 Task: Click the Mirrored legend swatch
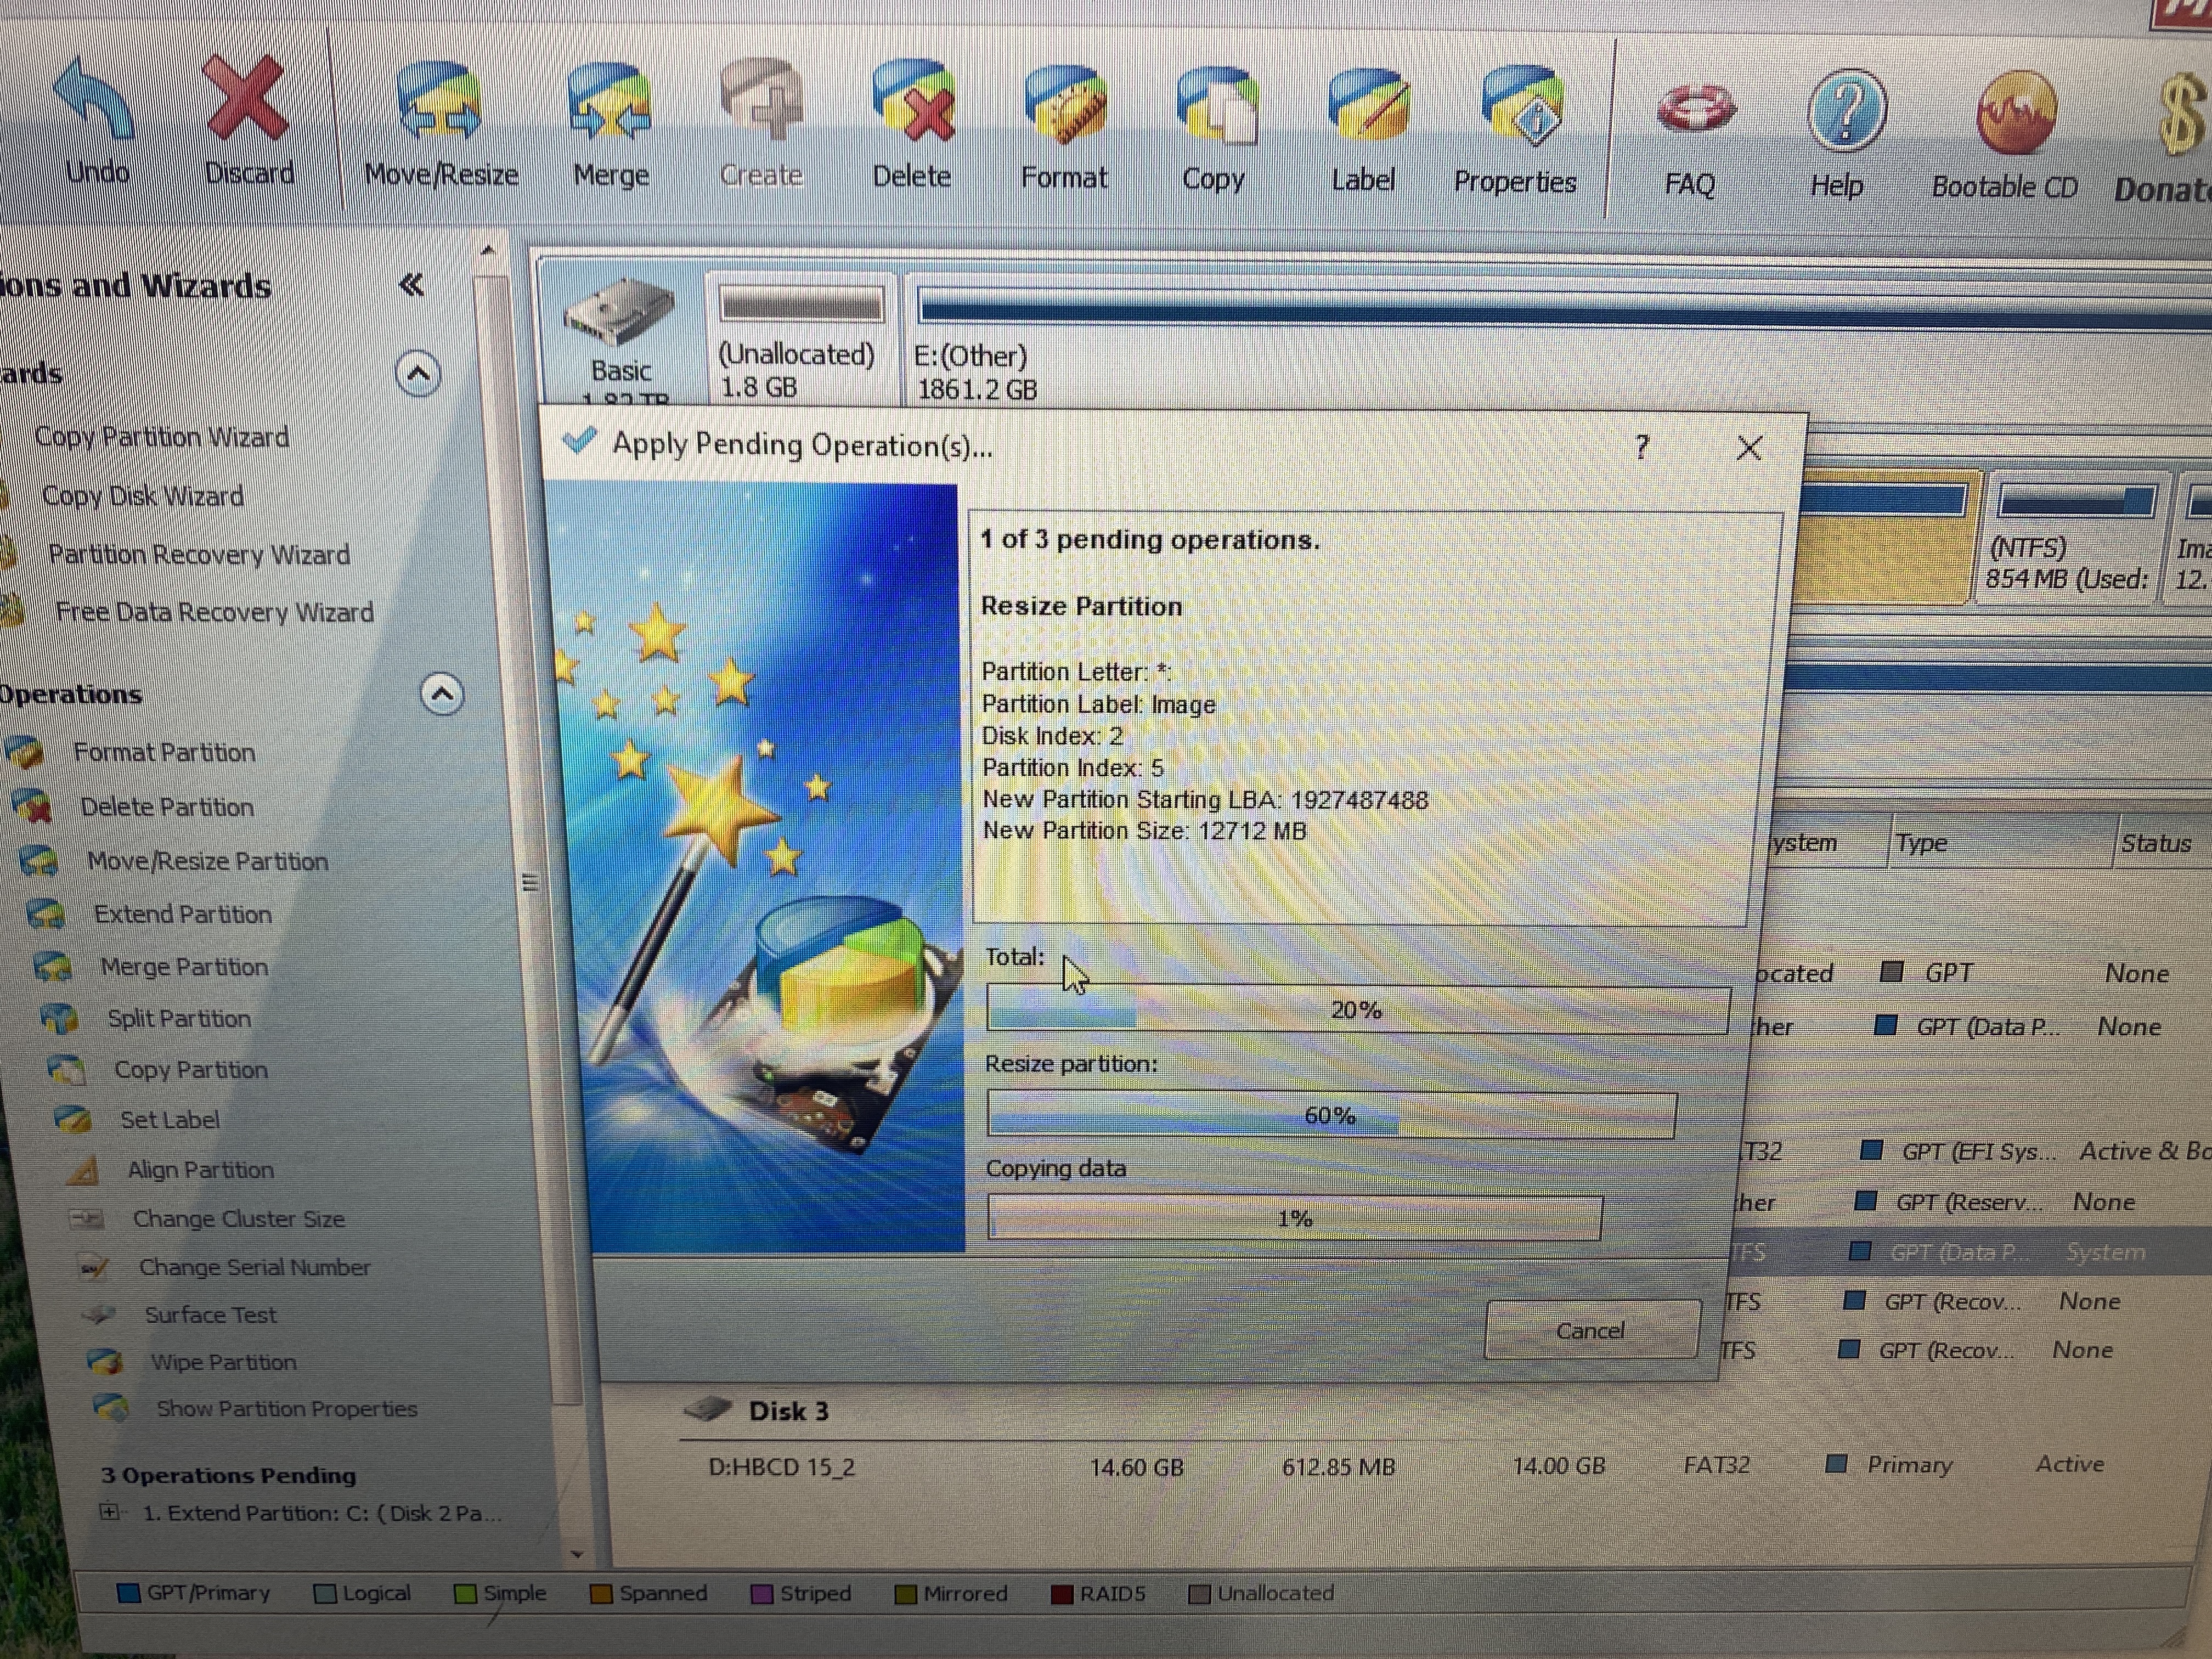click(905, 1593)
